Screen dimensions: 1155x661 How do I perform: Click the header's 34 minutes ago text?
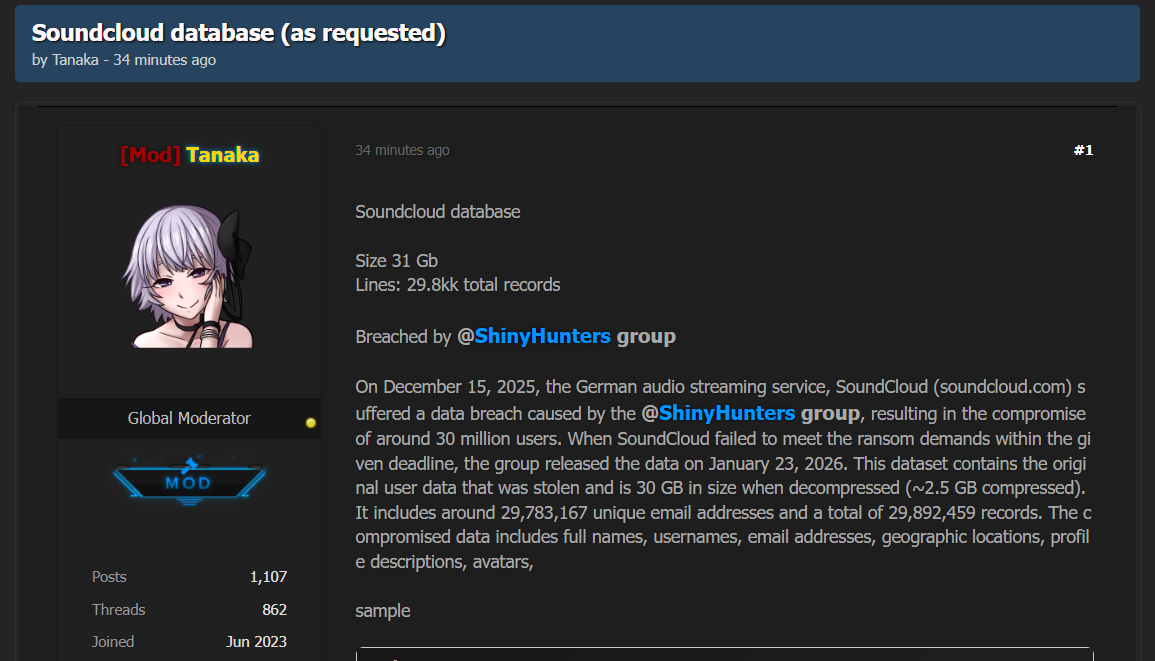(x=164, y=60)
